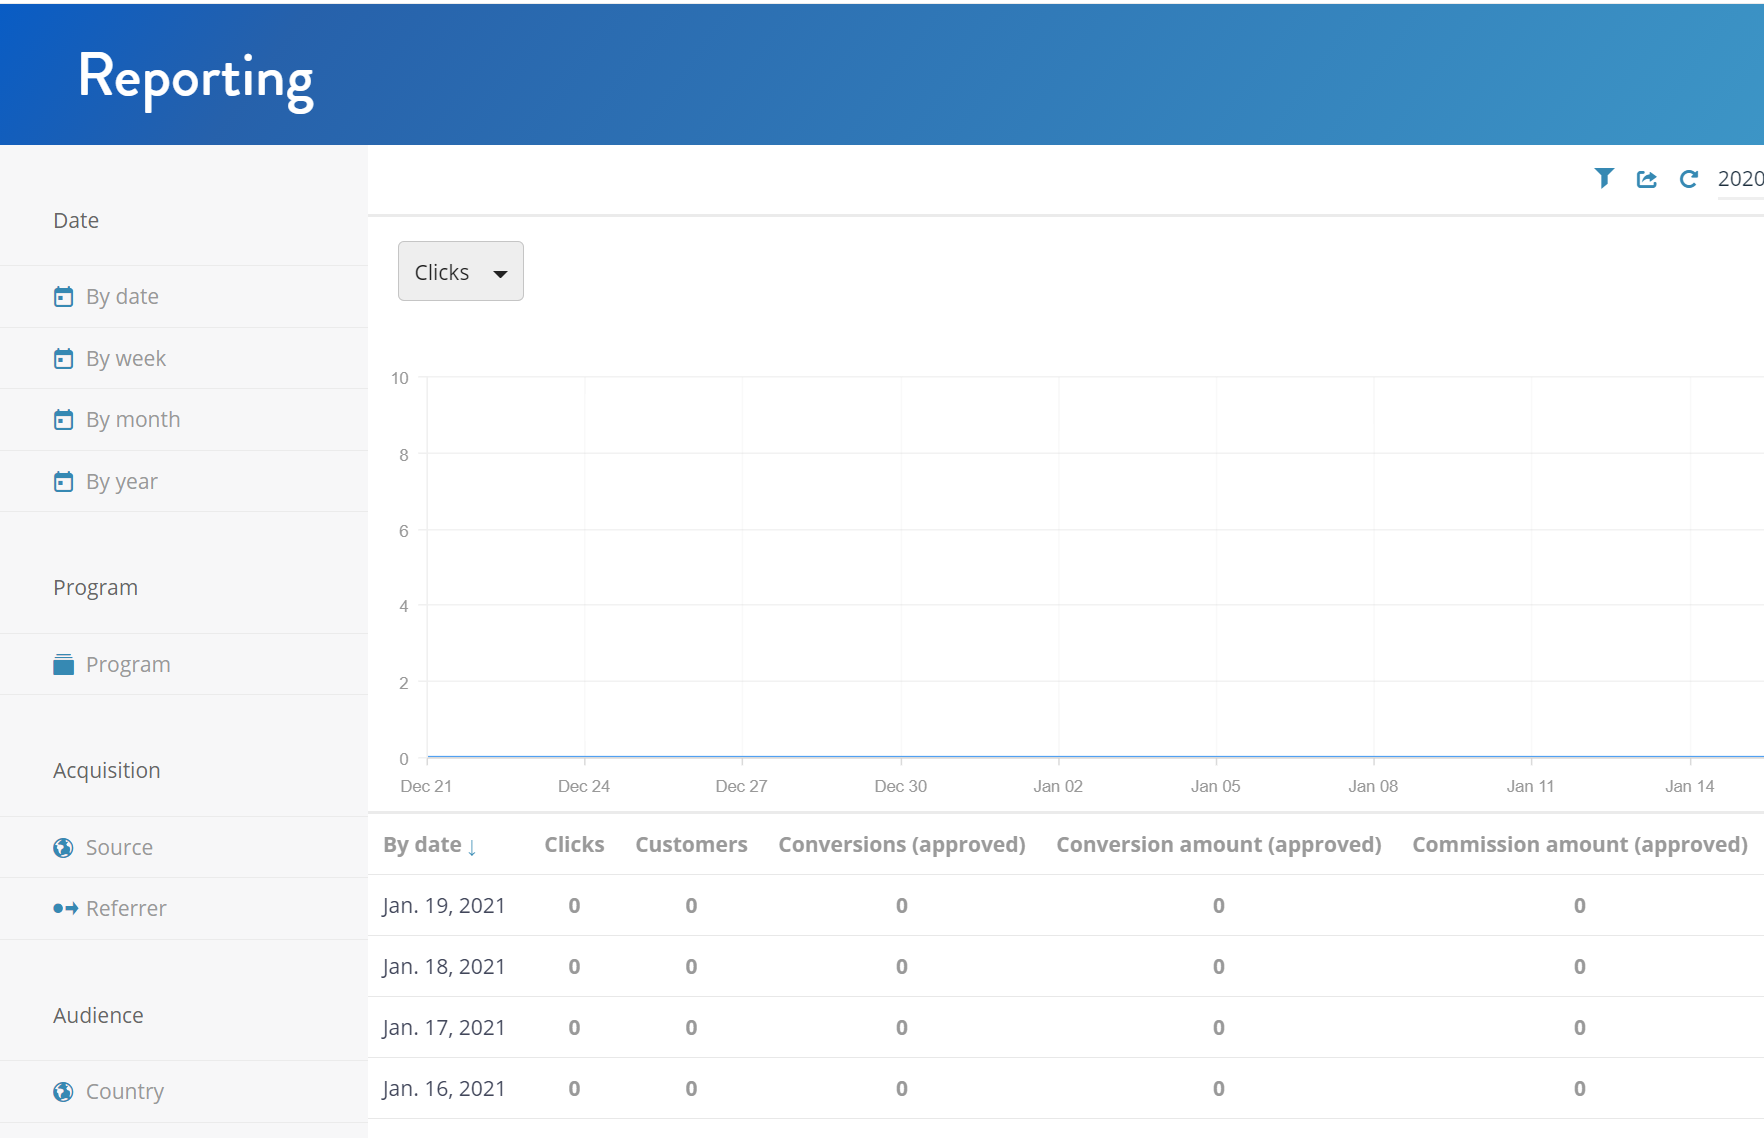The height and width of the screenshot is (1138, 1764).
Task: Click the Audience section heading
Action: [x=98, y=1016]
